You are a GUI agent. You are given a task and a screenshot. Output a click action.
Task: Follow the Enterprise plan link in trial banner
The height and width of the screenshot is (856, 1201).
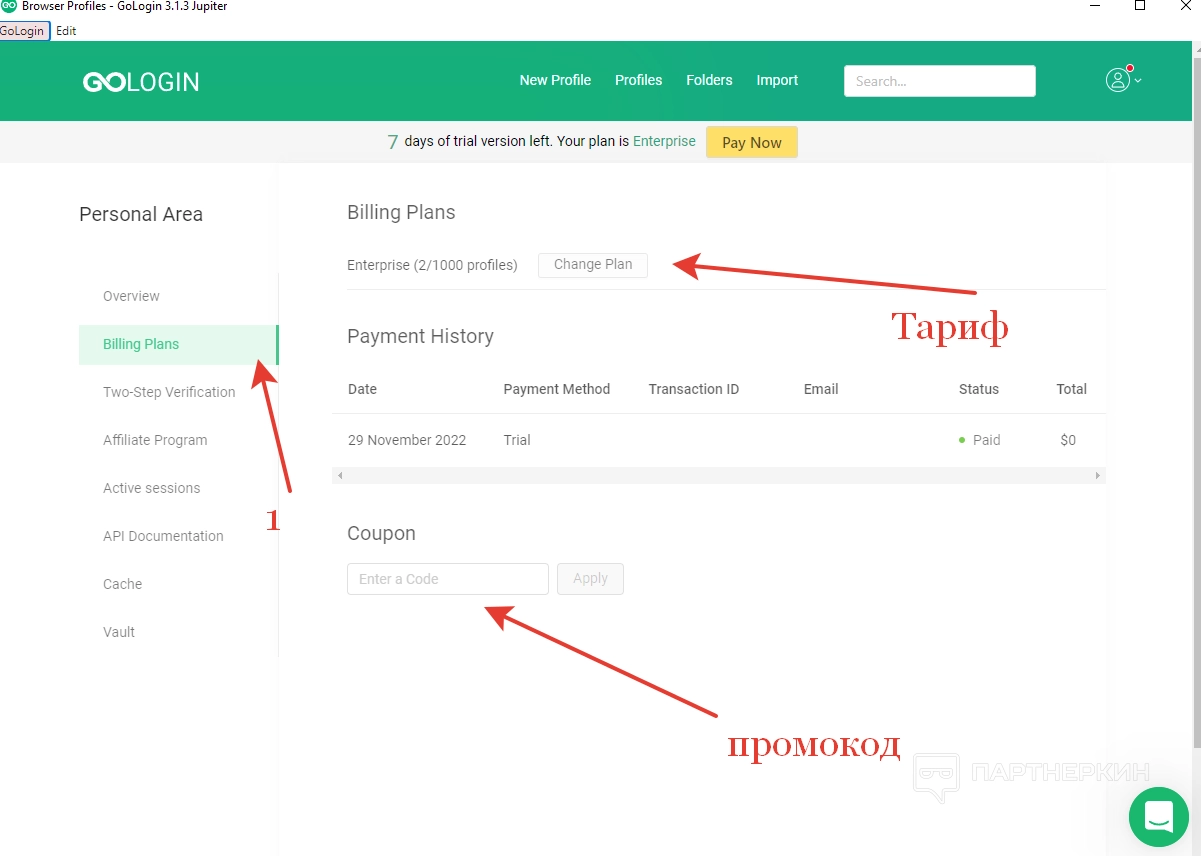click(664, 141)
